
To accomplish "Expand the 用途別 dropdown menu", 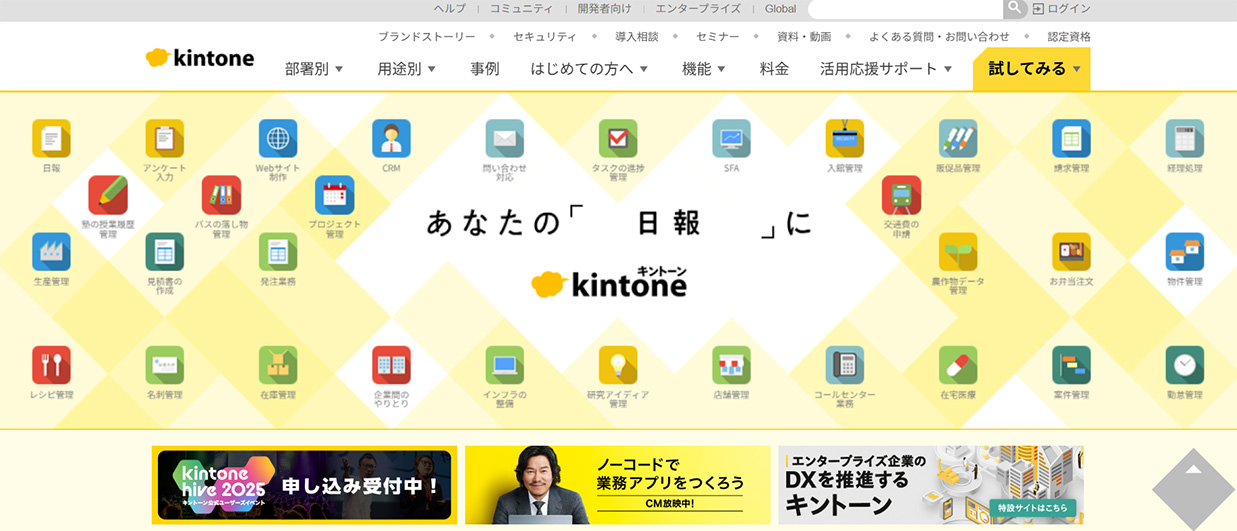I will pos(407,69).
